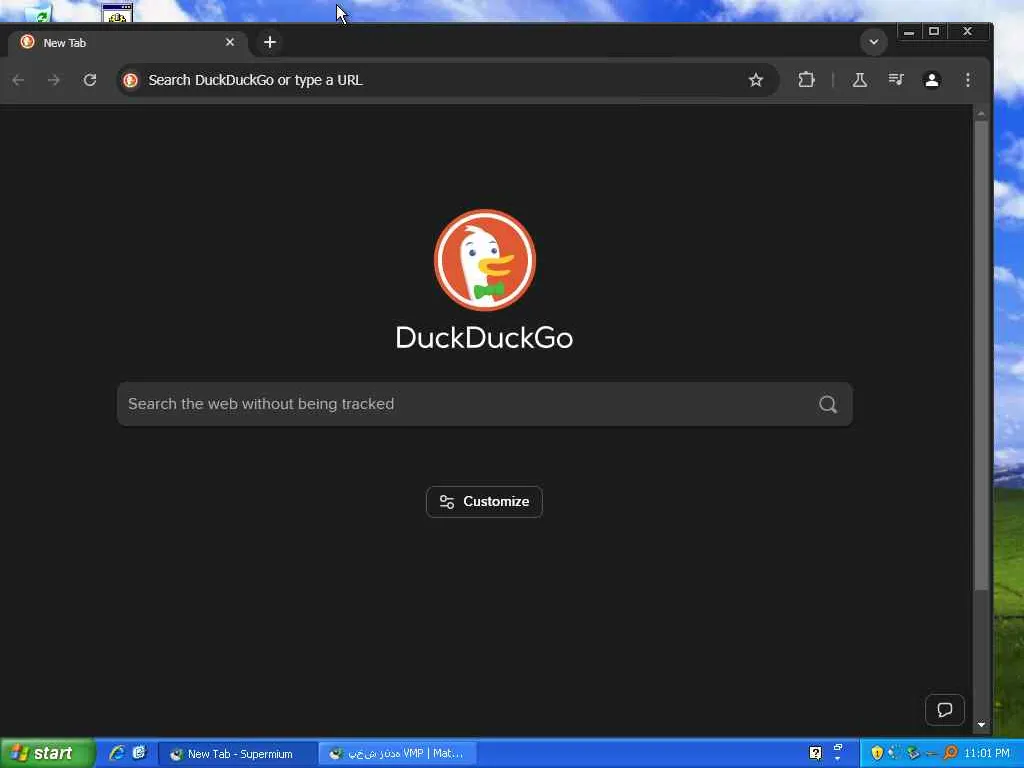
Task: Select the New Tab browser tab
Action: [128, 42]
